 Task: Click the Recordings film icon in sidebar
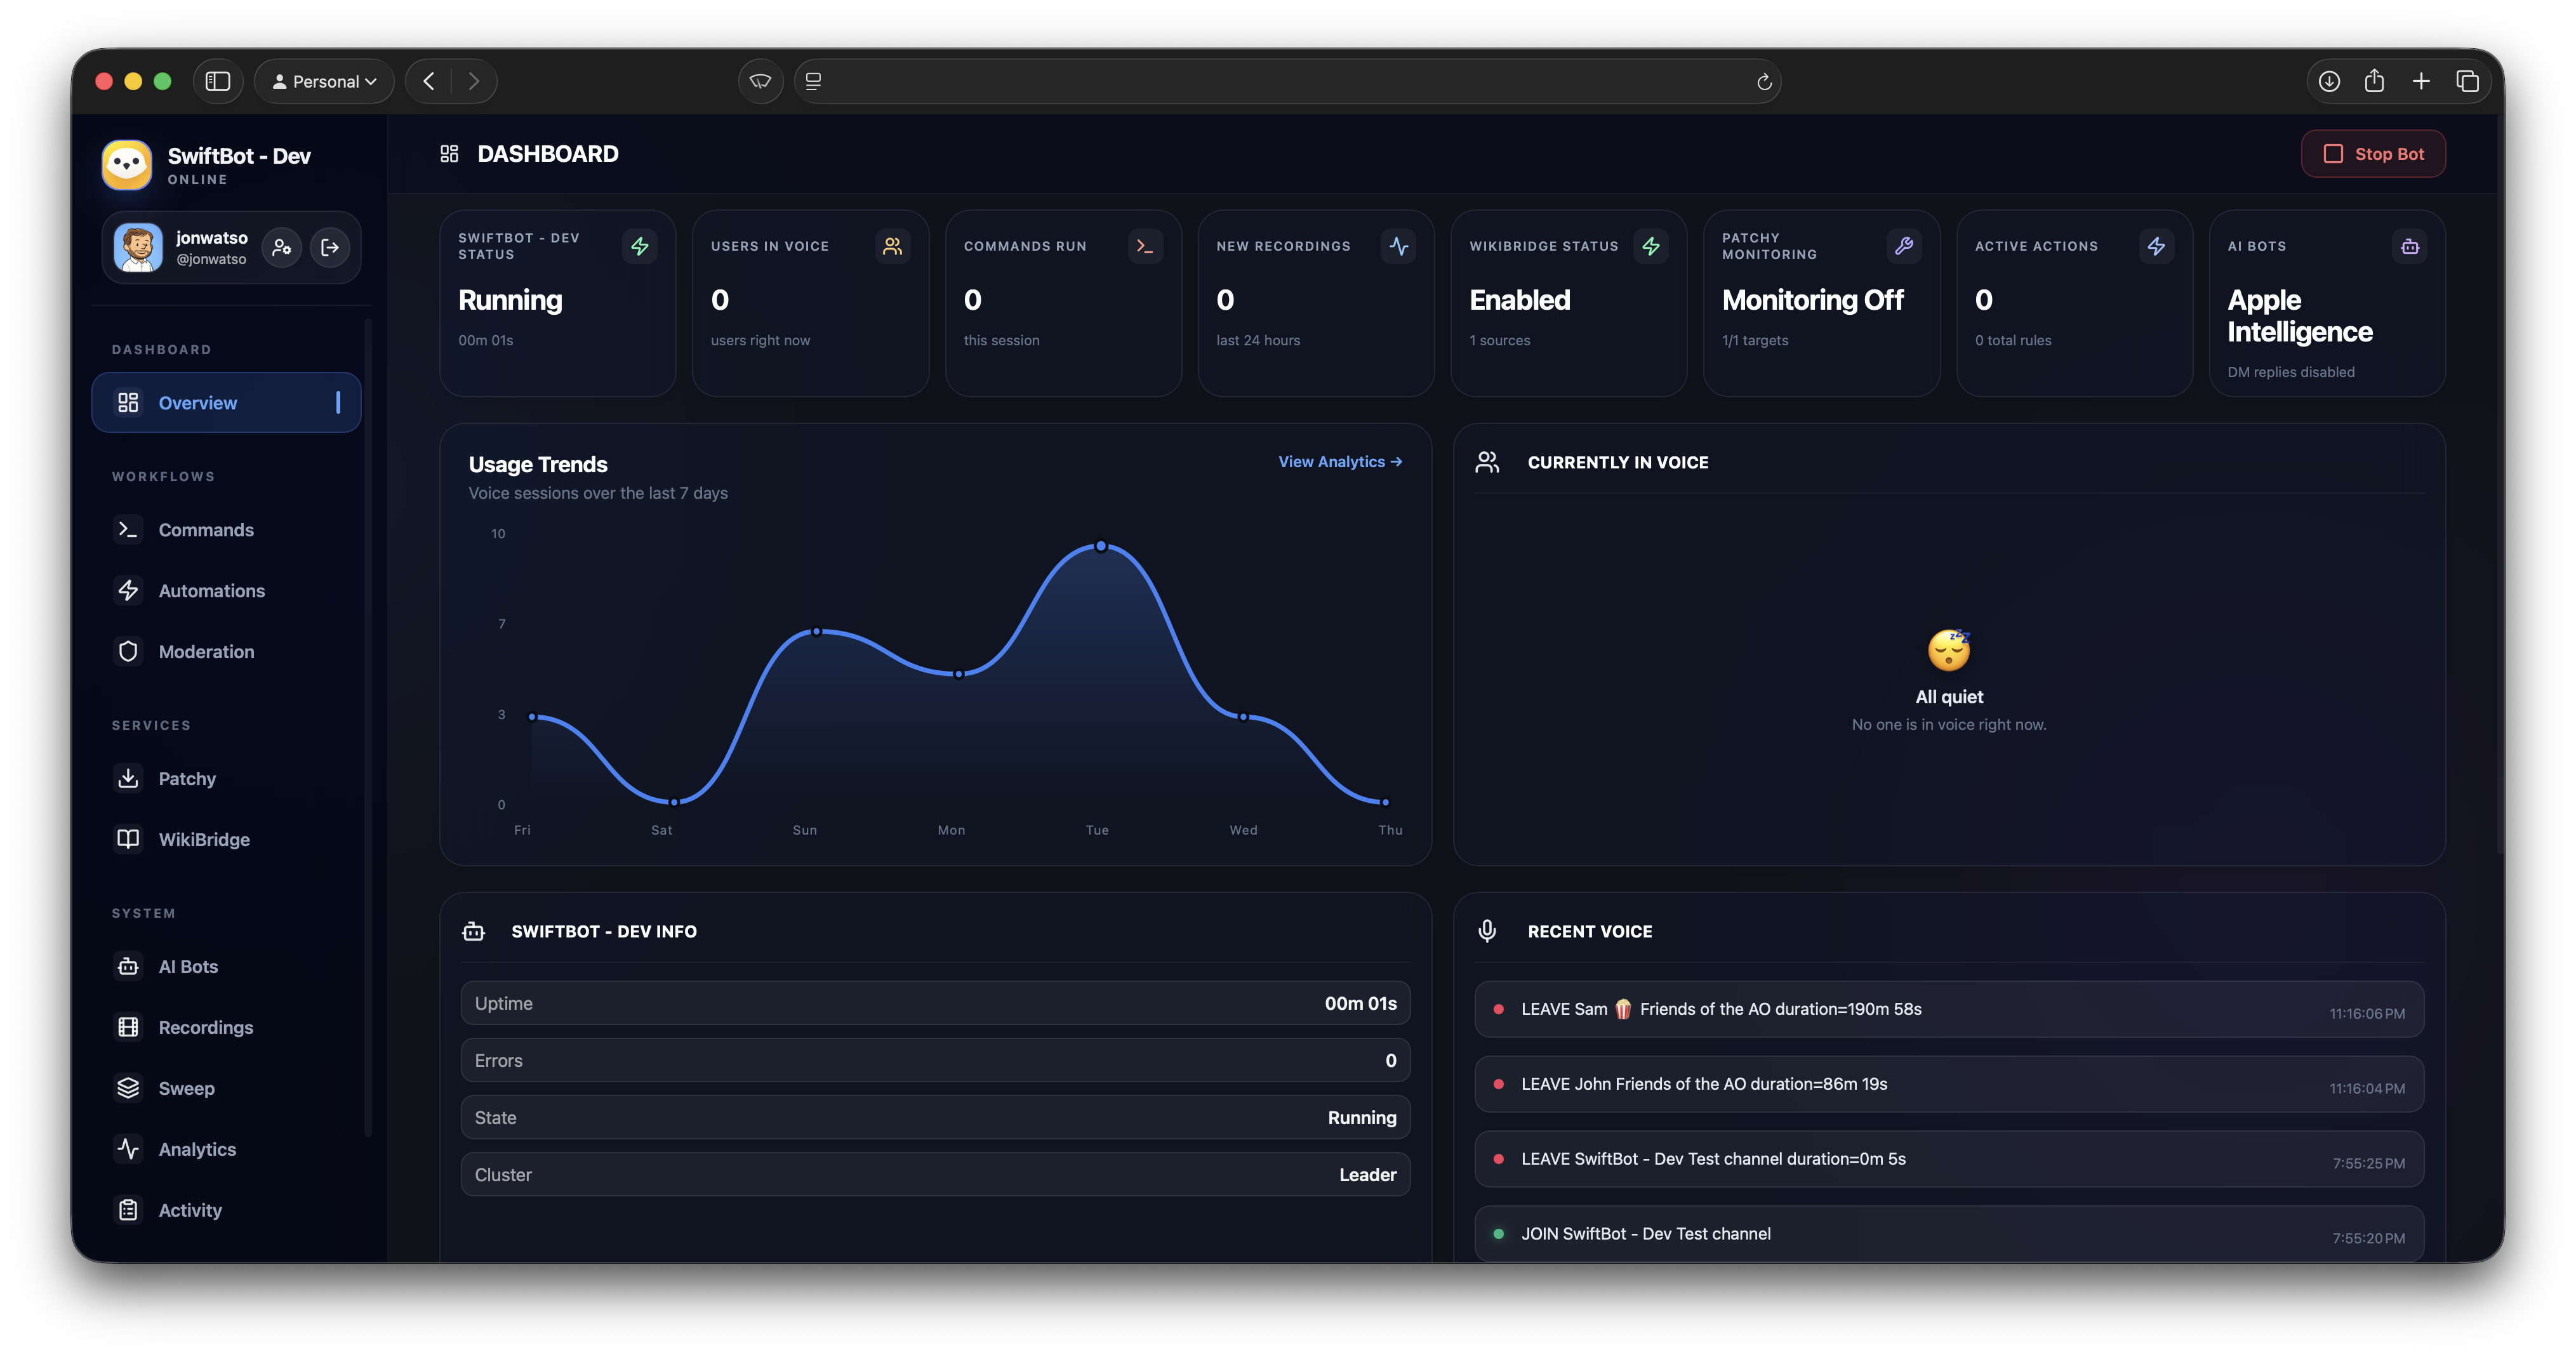[x=128, y=1028]
